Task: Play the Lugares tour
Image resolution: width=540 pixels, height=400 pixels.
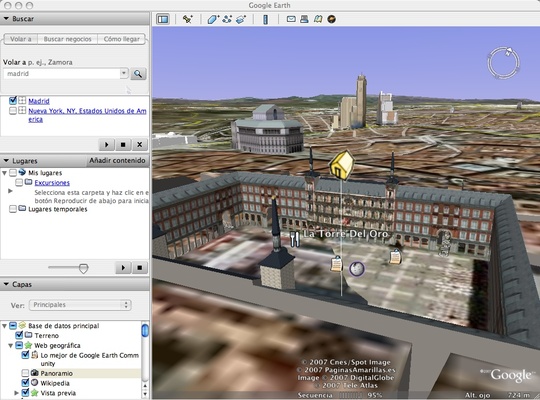Action: click(x=123, y=268)
